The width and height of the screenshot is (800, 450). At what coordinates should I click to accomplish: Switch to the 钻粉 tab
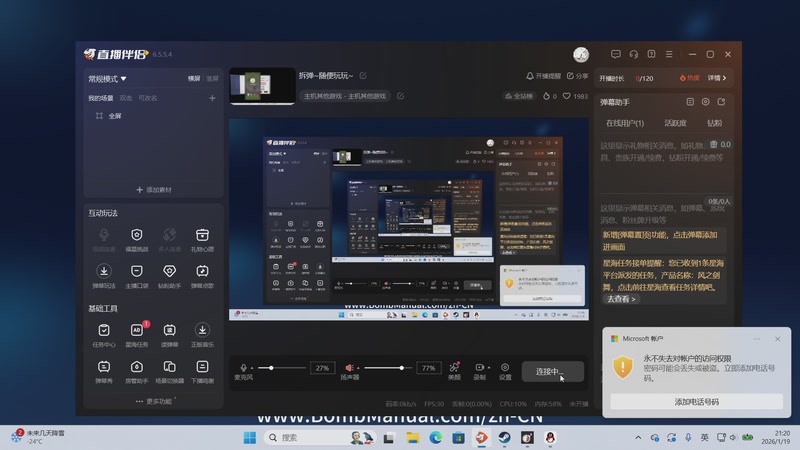(x=714, y=123)
